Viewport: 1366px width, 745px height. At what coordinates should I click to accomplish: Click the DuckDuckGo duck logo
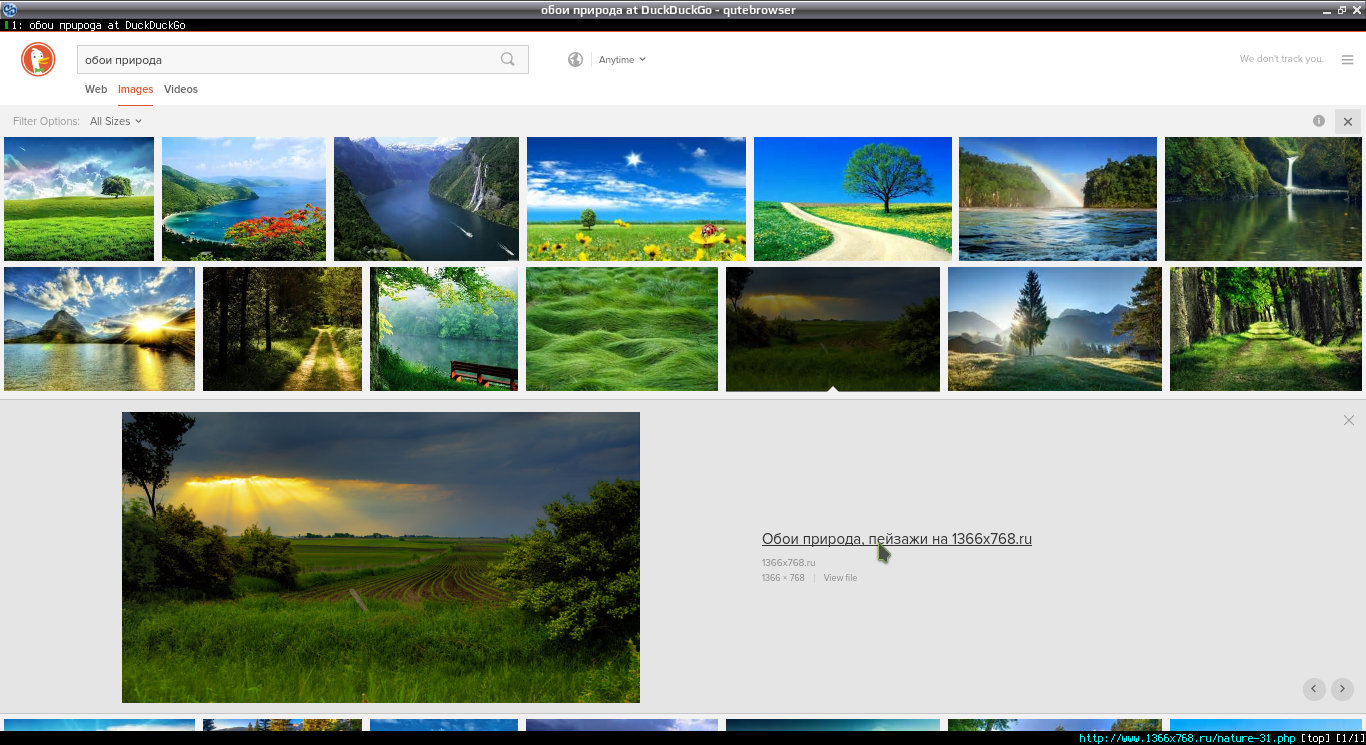[x=38, y=60]
